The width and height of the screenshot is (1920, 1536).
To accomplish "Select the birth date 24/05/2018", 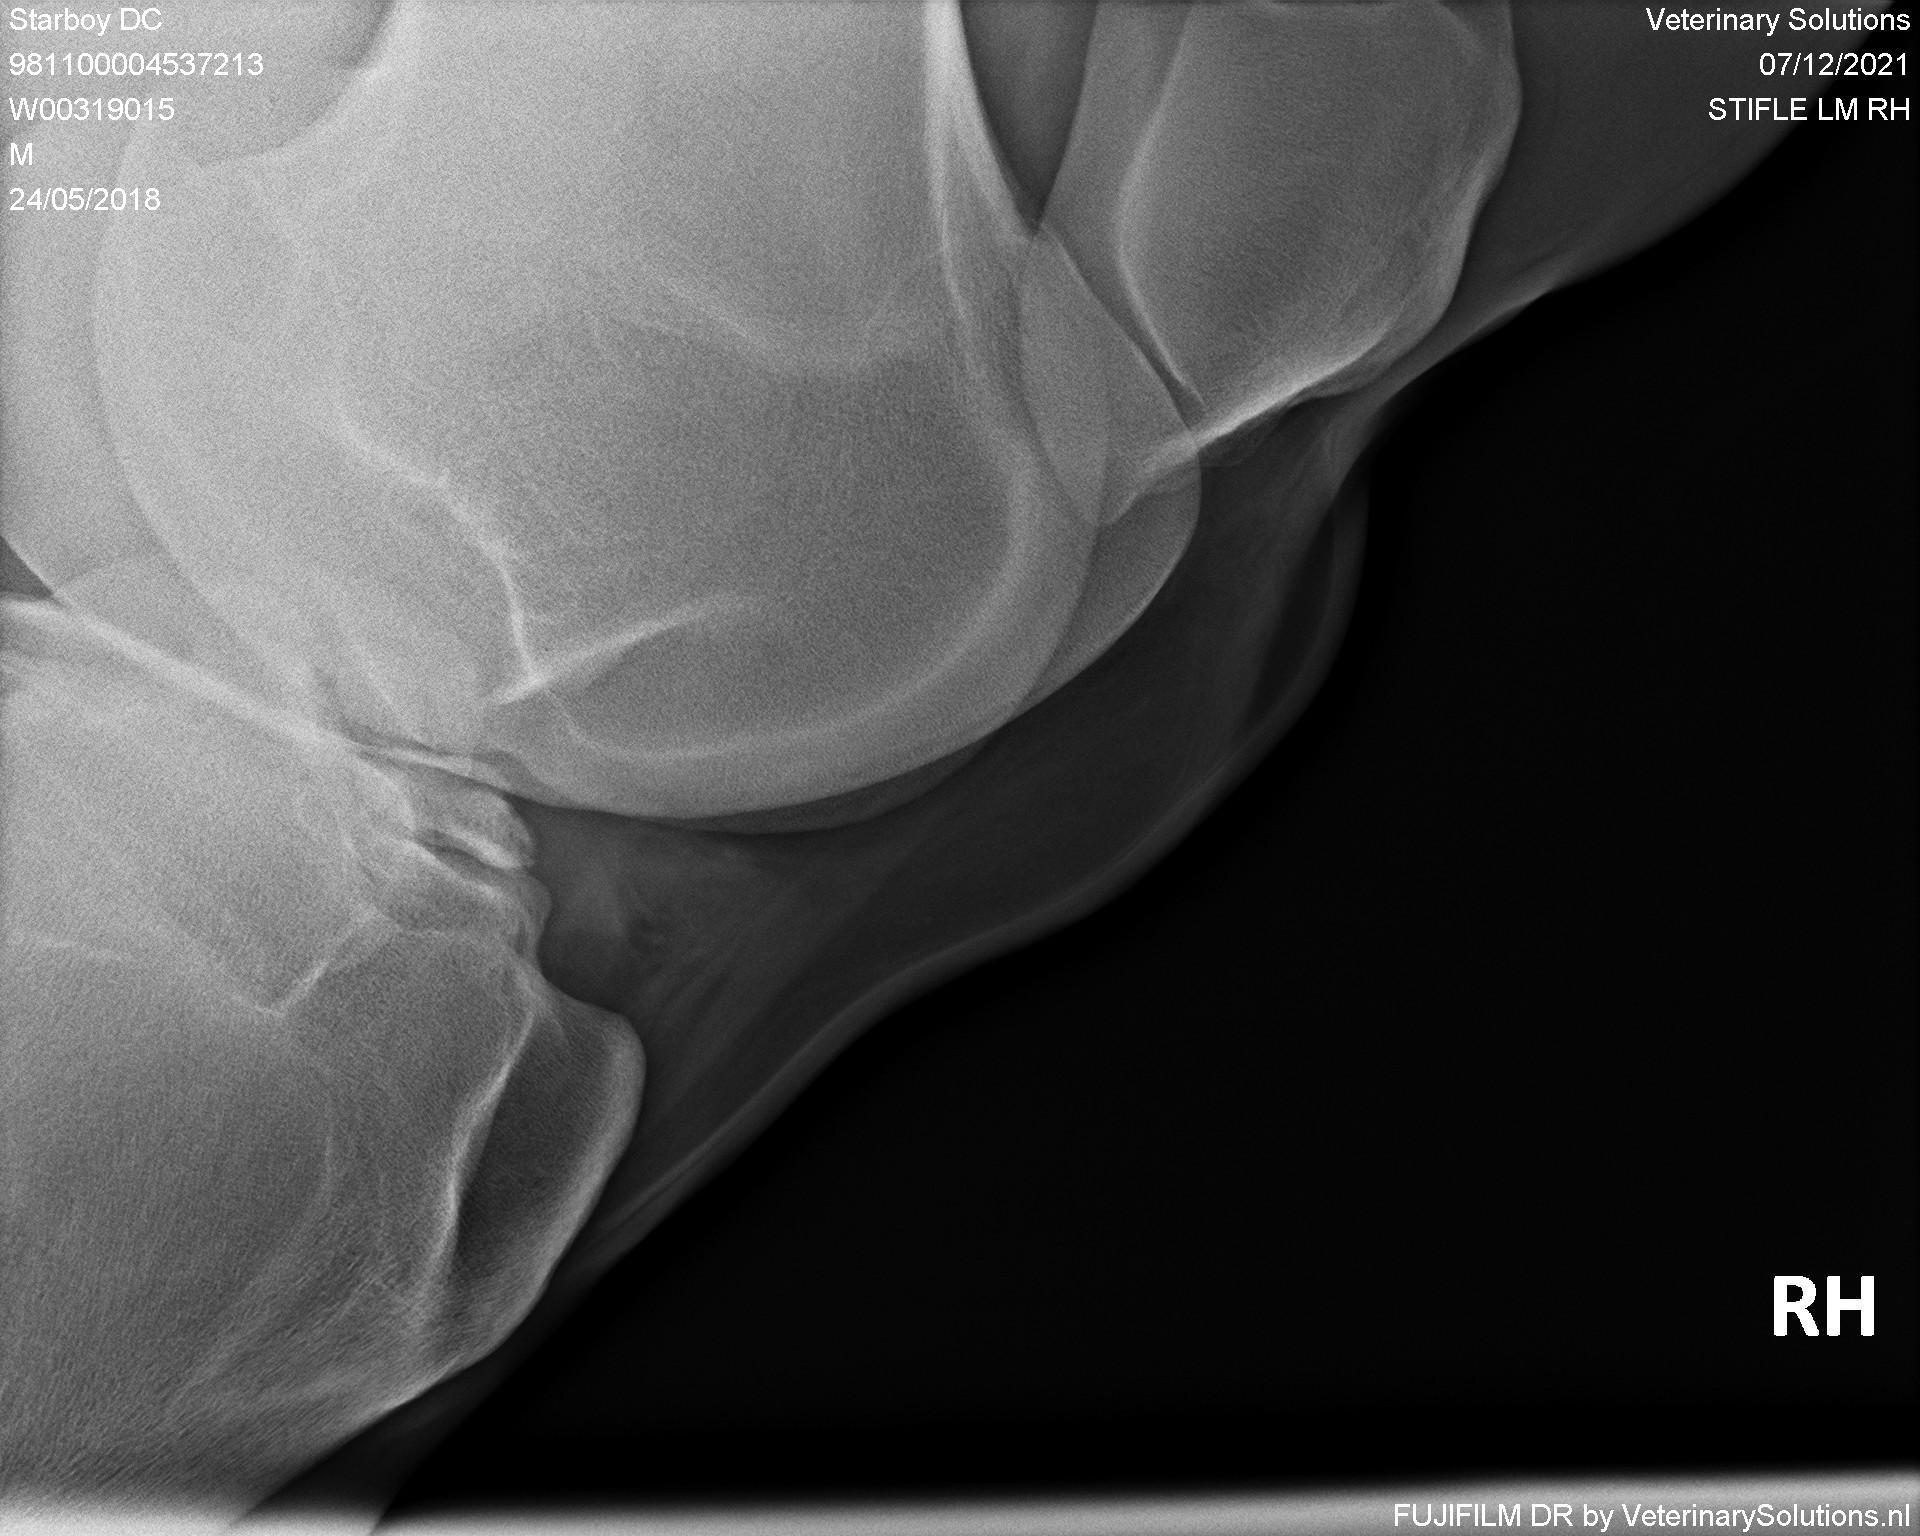I will [85, 199].
